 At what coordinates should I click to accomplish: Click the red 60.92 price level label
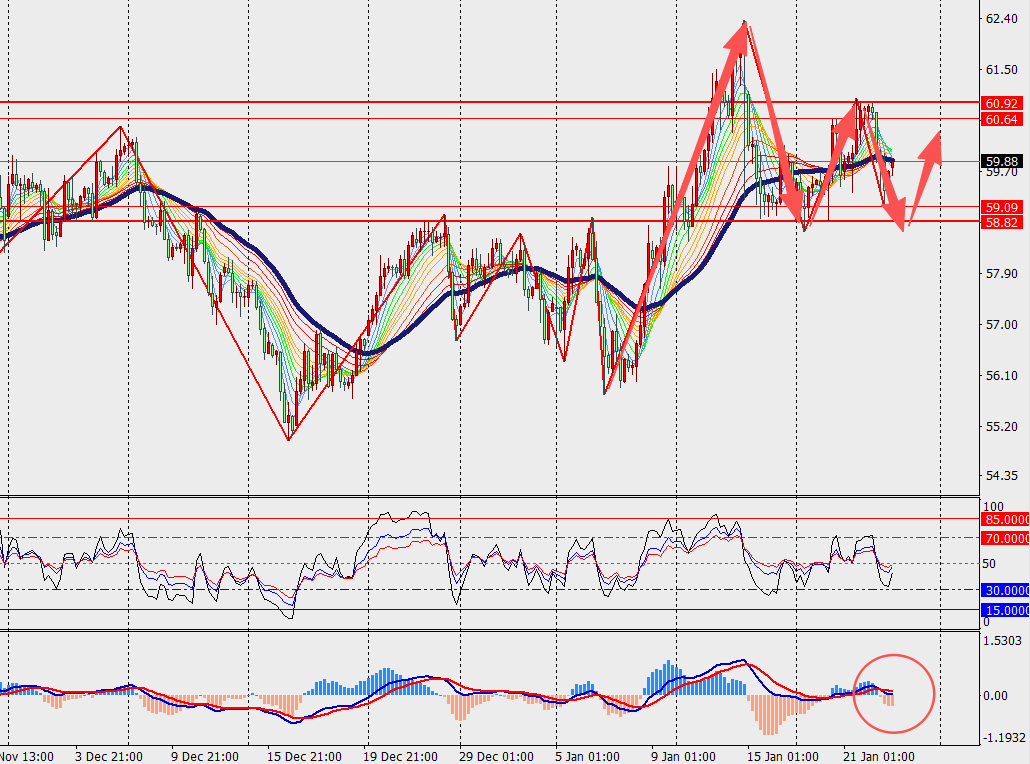coord(1003,103)
